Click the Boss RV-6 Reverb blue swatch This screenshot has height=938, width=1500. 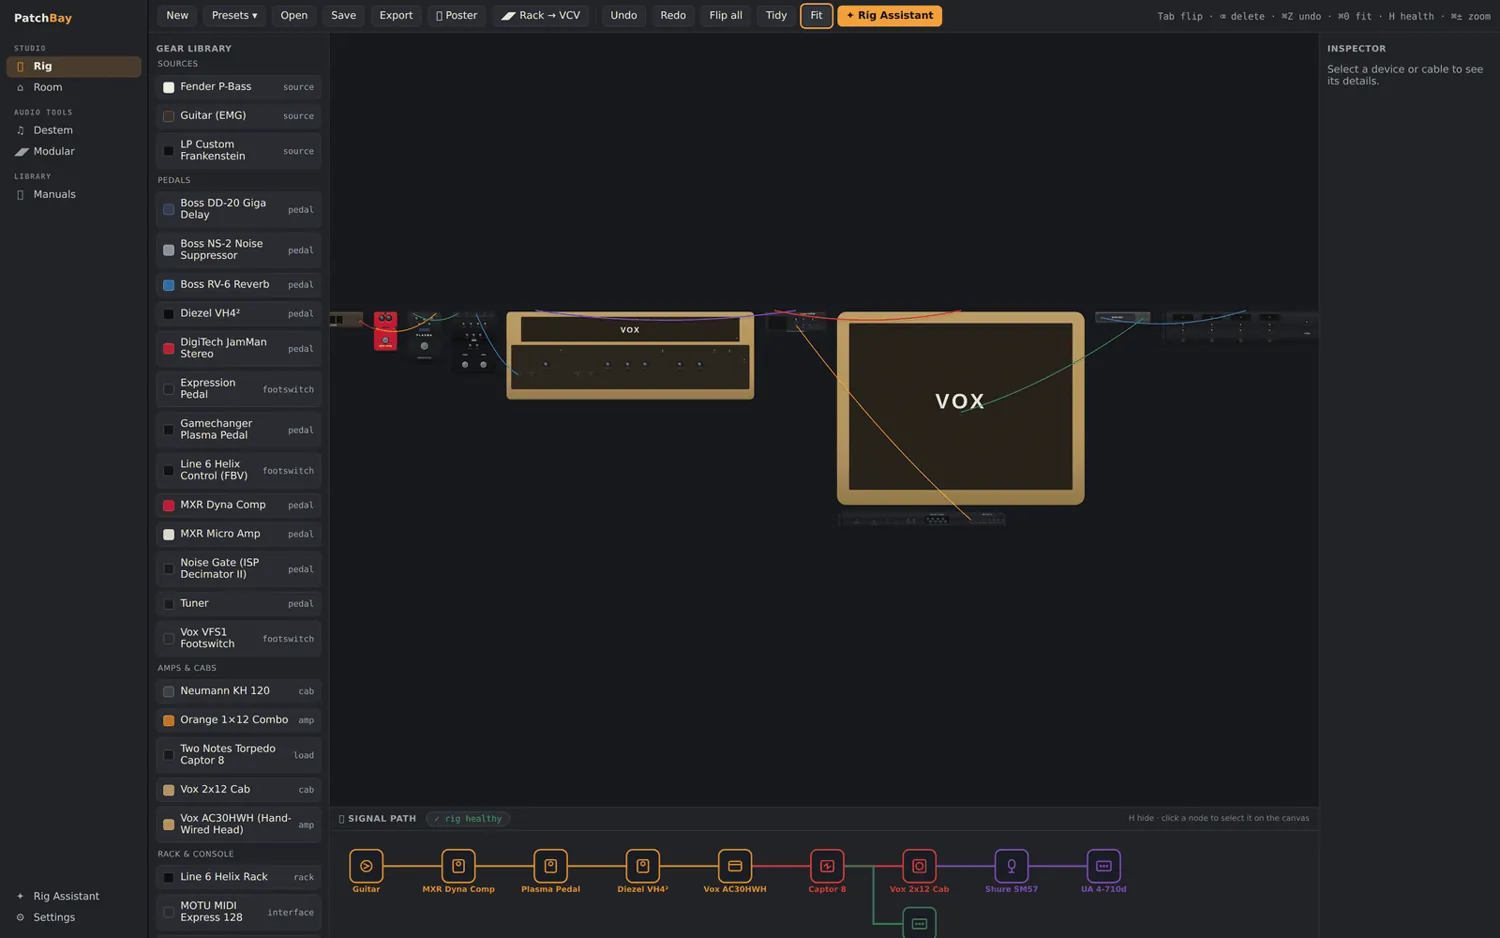(x=169, y=285)
